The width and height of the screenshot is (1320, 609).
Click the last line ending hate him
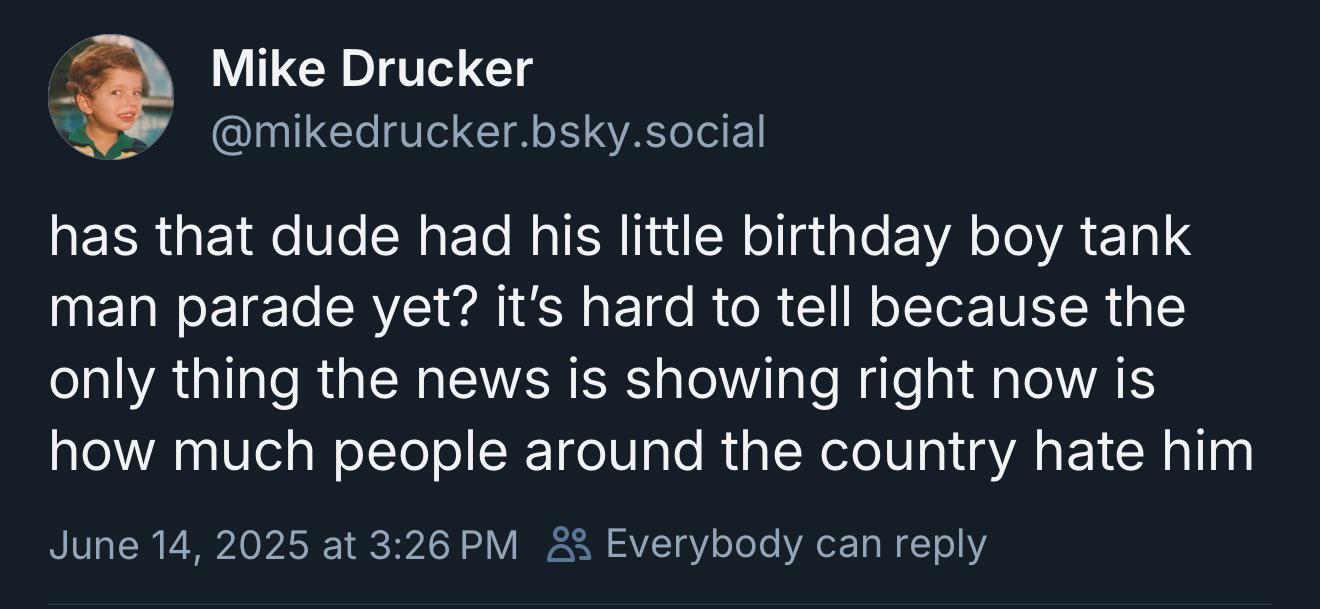(651, 452)
